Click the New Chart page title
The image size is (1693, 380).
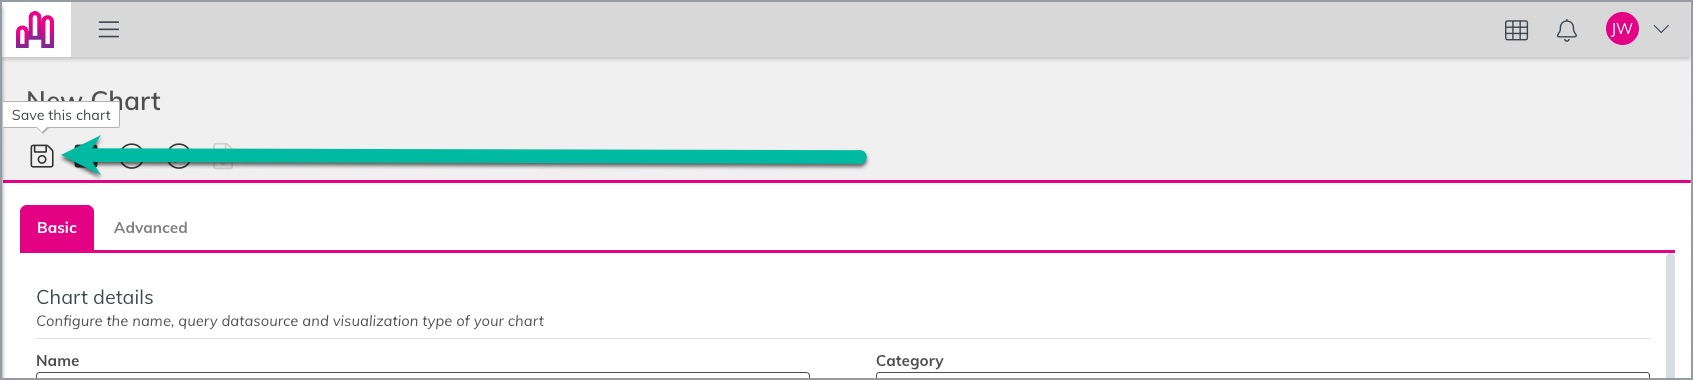(x=93, y=101)
